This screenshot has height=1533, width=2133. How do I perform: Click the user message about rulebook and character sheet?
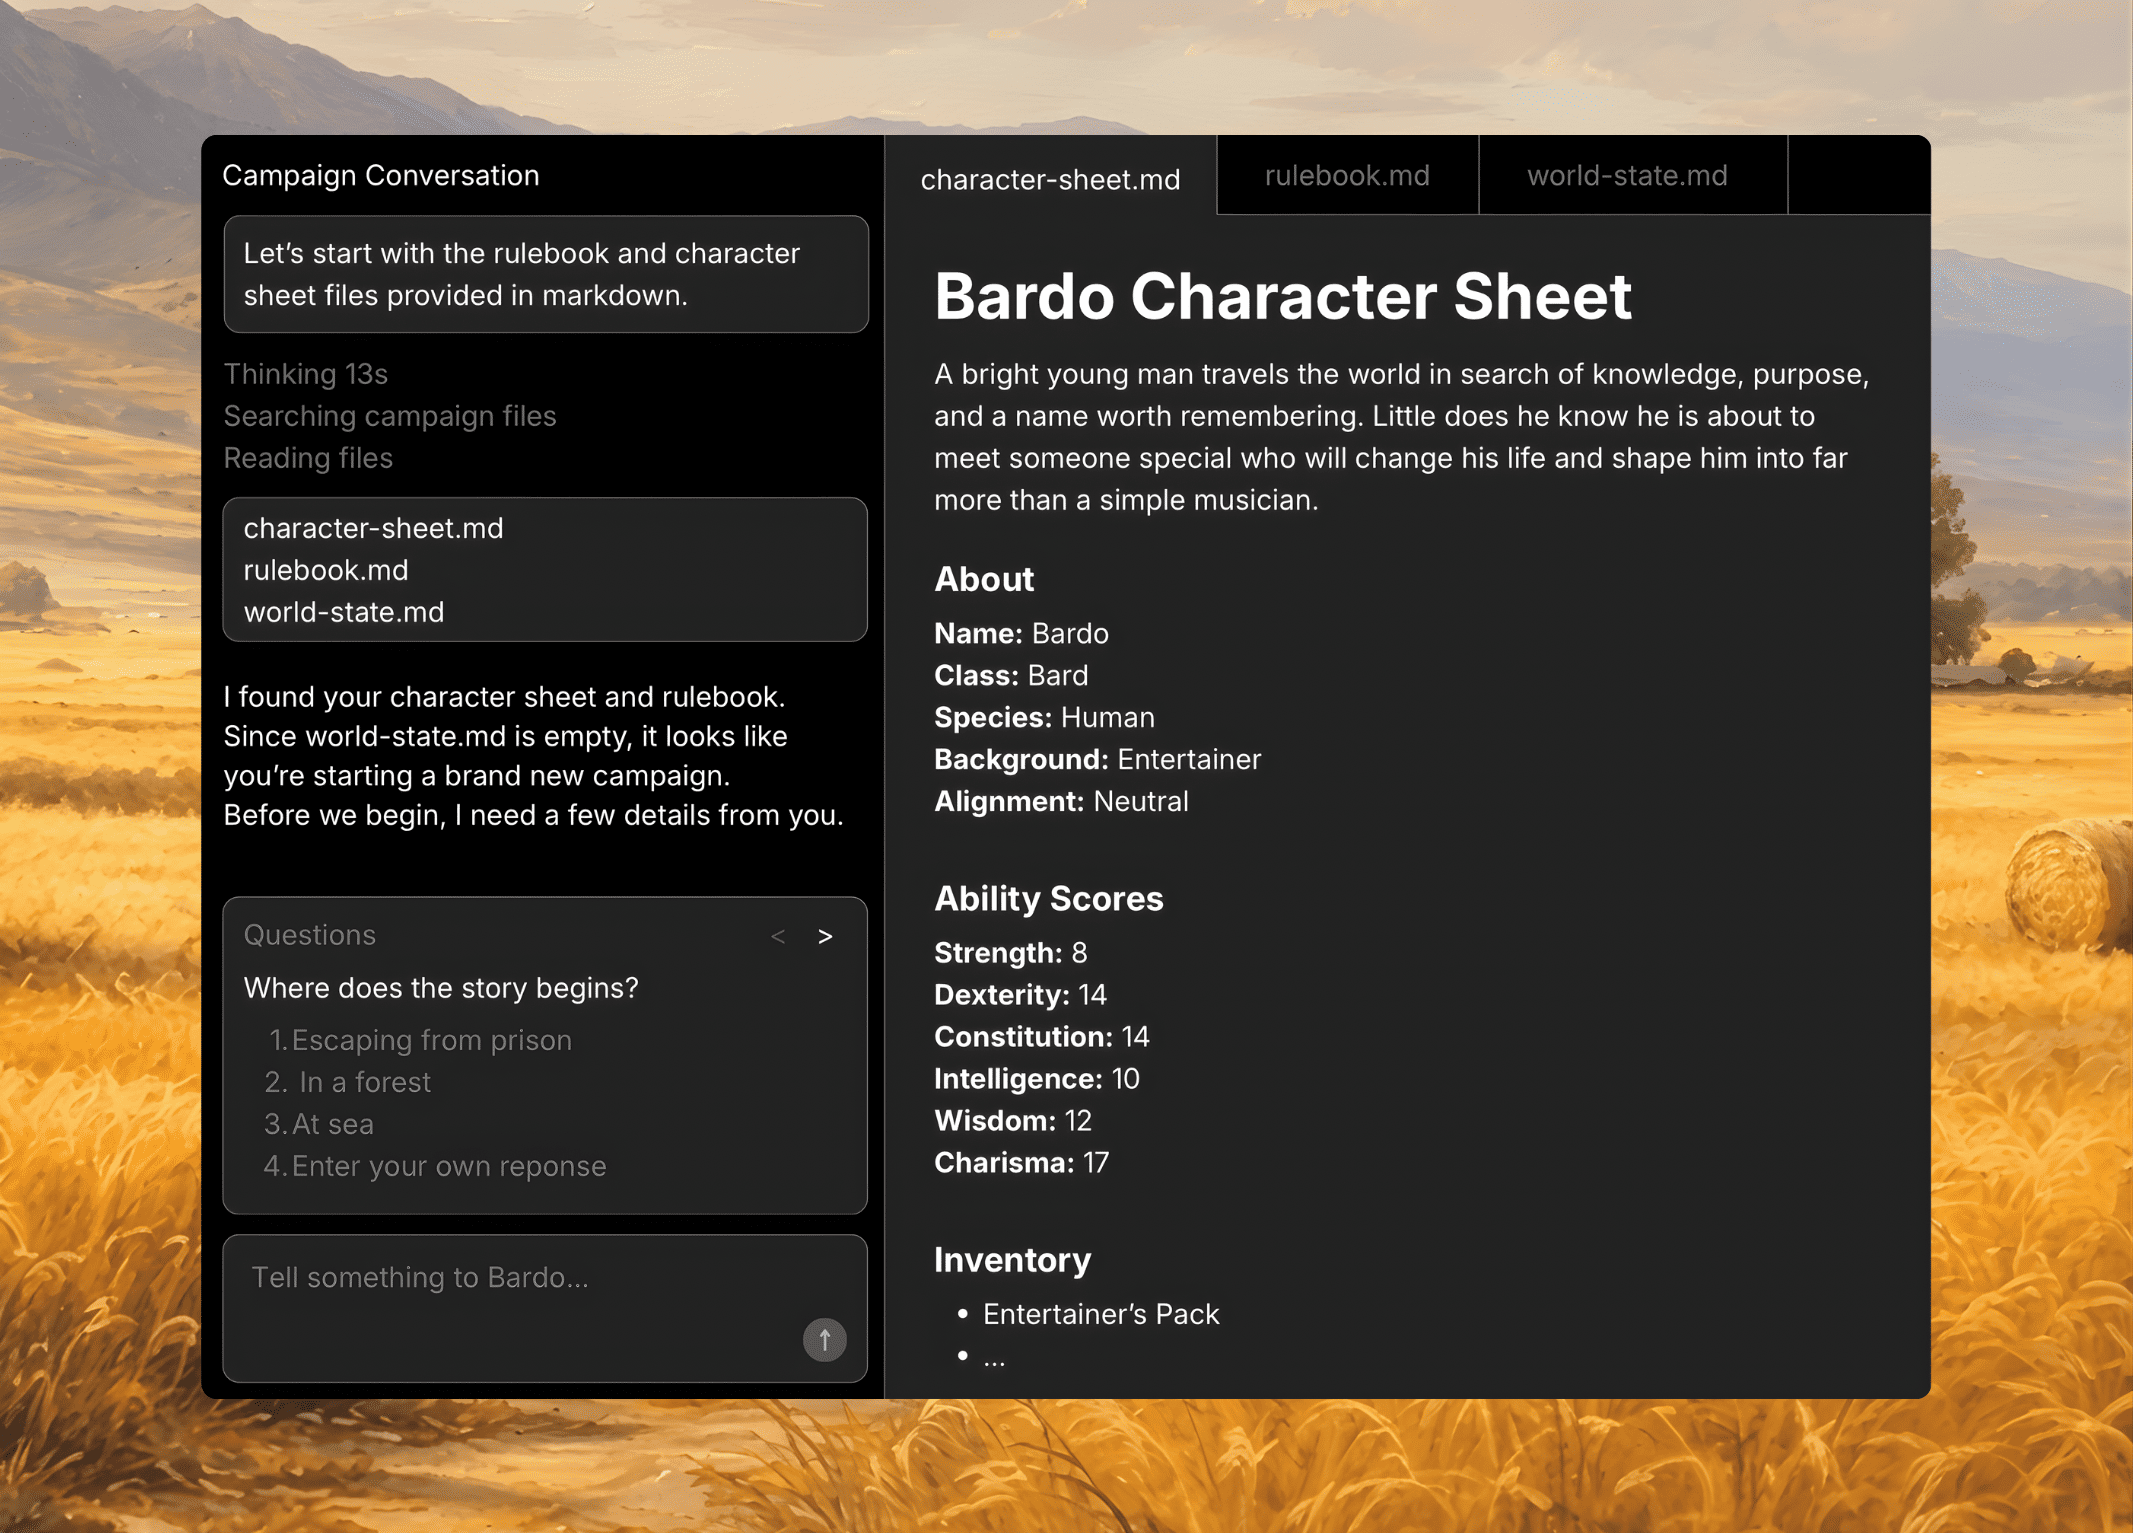(x=546, y=274)
